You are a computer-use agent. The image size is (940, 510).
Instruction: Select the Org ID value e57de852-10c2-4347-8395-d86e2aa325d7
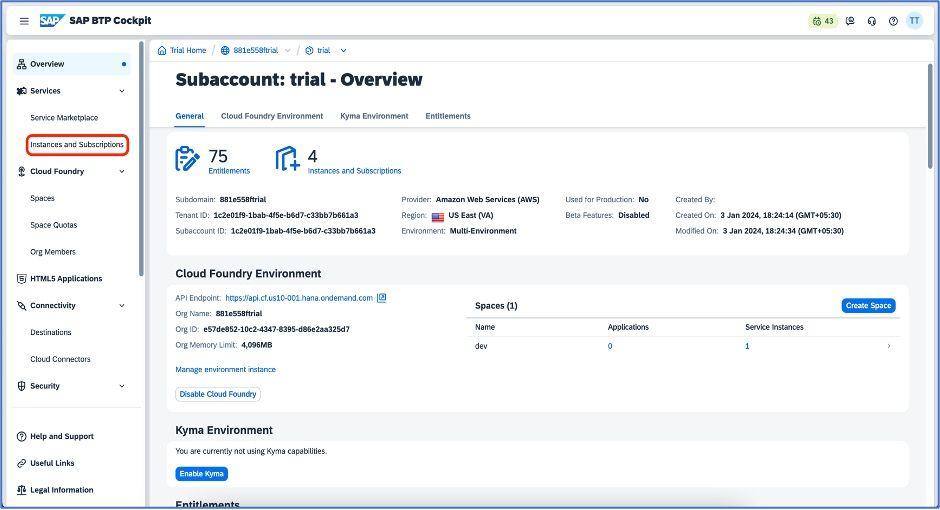click(276, 329)
